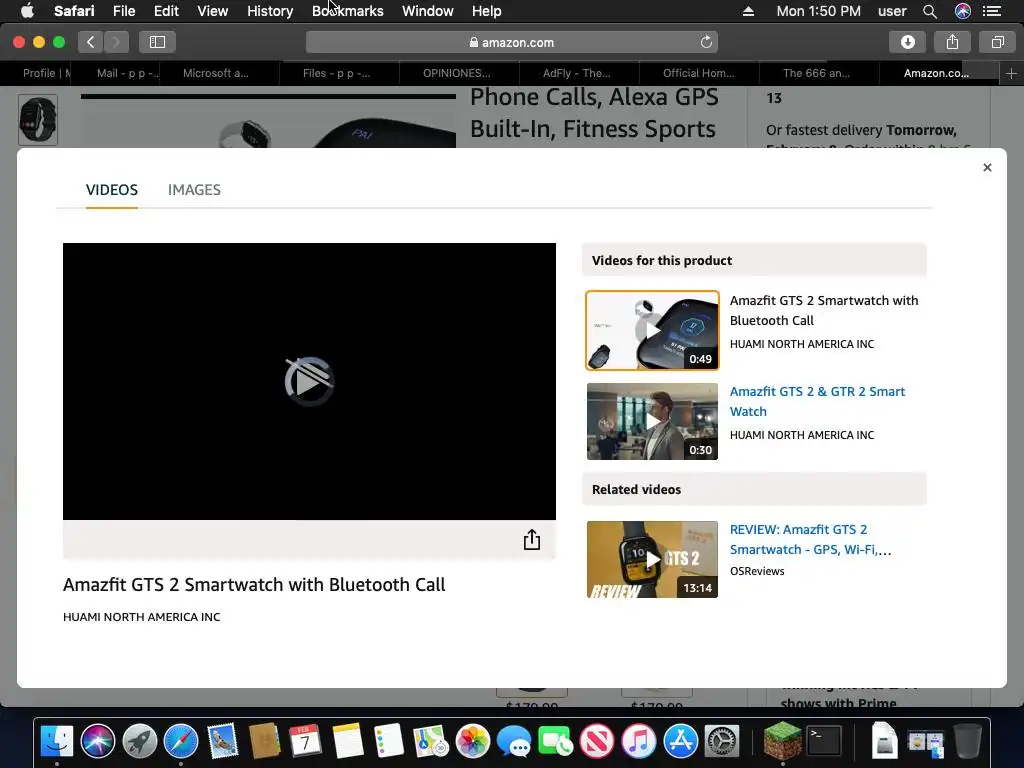The image size is (1024, 768).
Task: Open Terminal from the Dock
Action: [824, 741]
